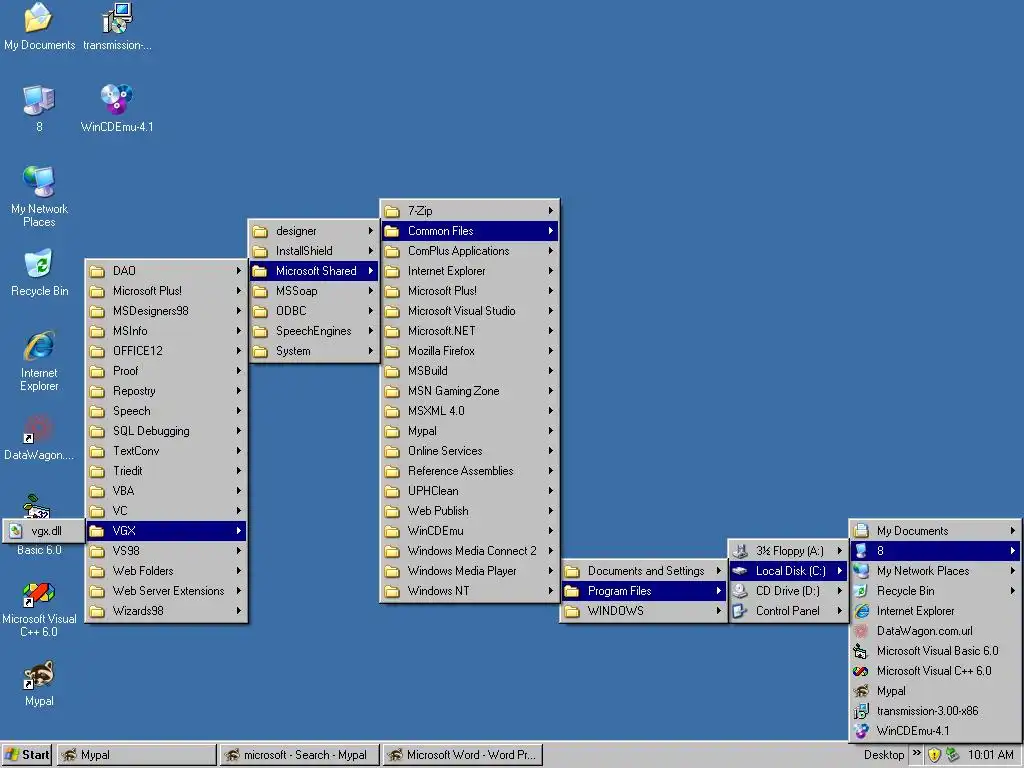Click Mypal entry in Desktop menu
The height and width of the screenshot is (768, 1024).
pos(935,691)
